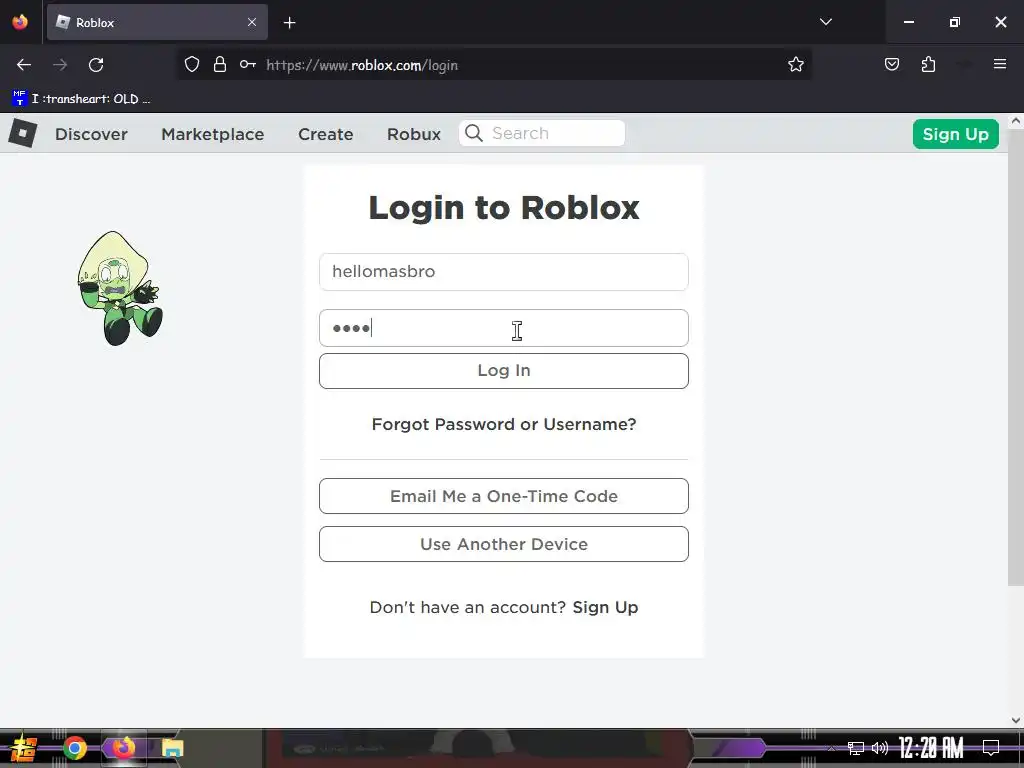Reload the page with the refresh icon
Screen dimensions: 1024x768
[96, 65]
